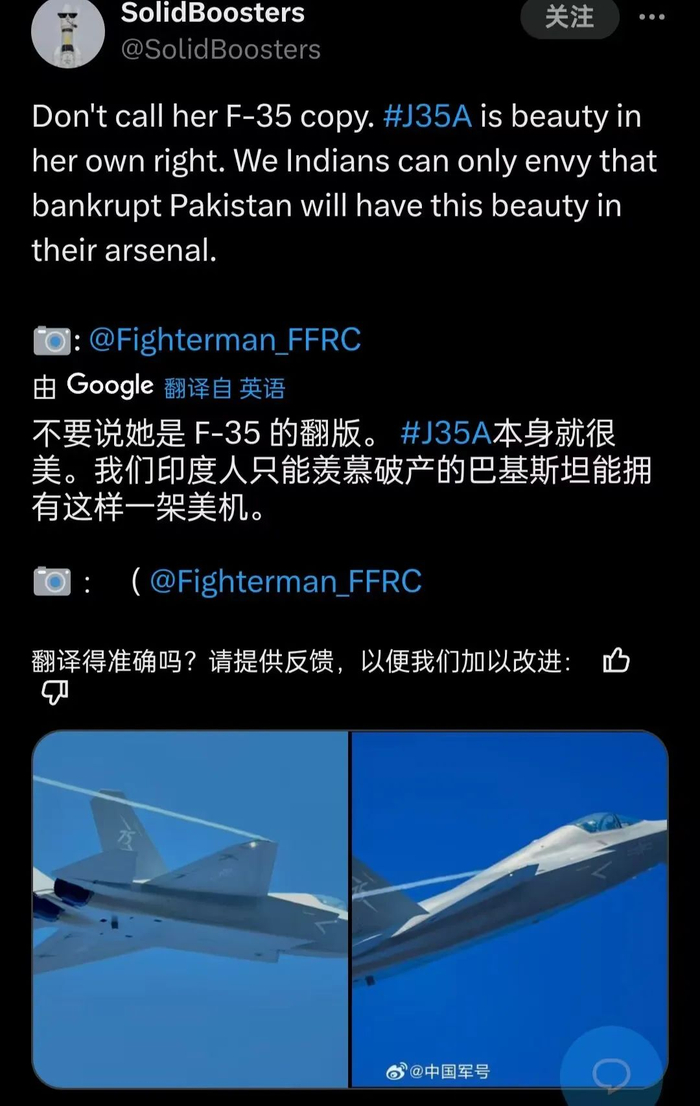Click Weibo @中国军号 watermark on photo
This screenshot has height=1106, width=700.
(438, 1071)
